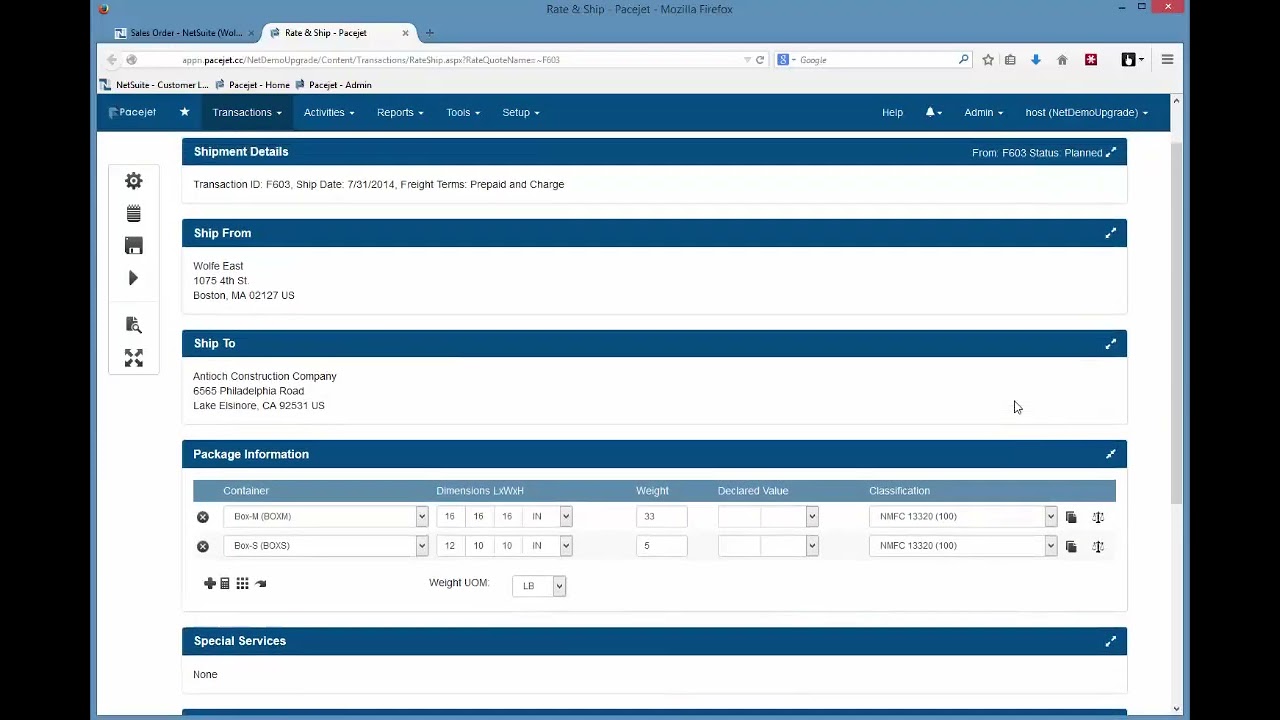The image size is (1280, 720).
Task: Click weight field showing 33
Action: [x=661, y=516]
